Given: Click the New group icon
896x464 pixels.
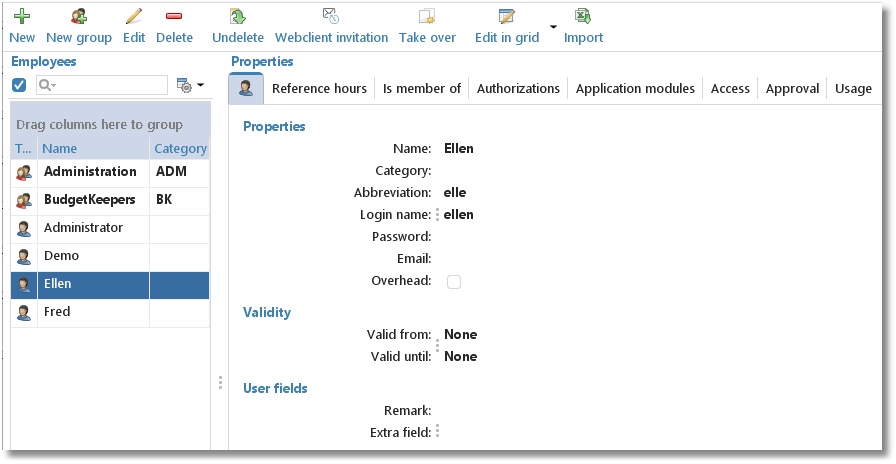Looking at the screenshot, I should click(x=79, y=16).
